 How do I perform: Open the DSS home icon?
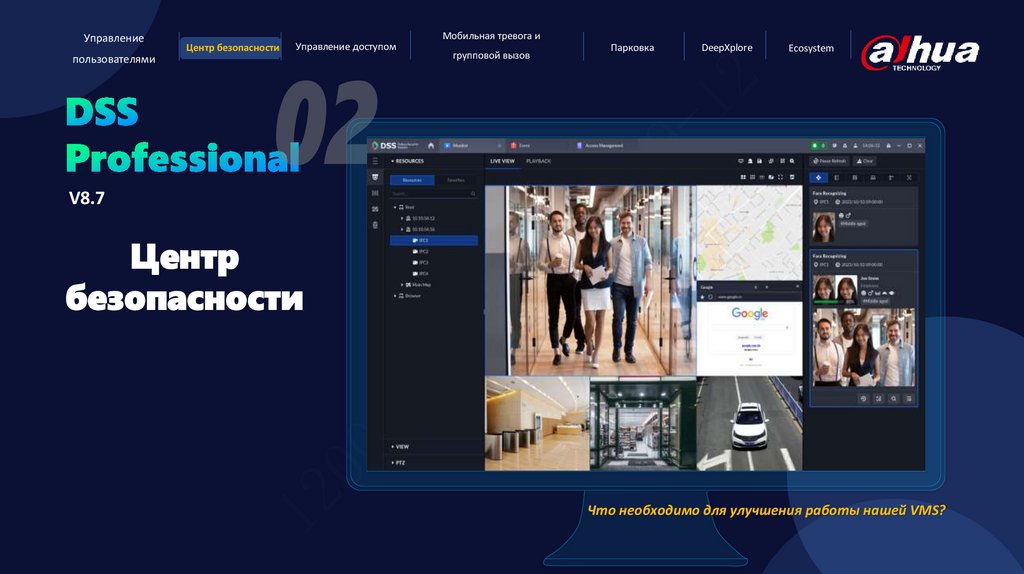tap(430, 145)
